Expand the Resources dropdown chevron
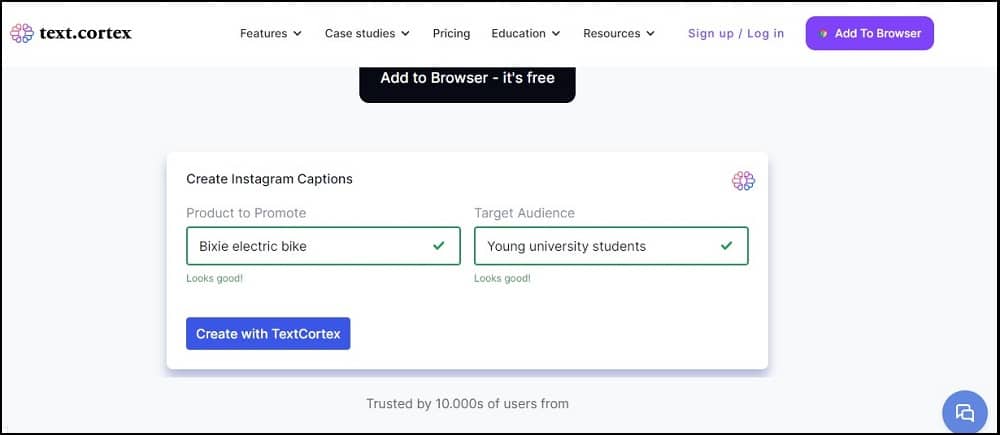 point(650,34)
